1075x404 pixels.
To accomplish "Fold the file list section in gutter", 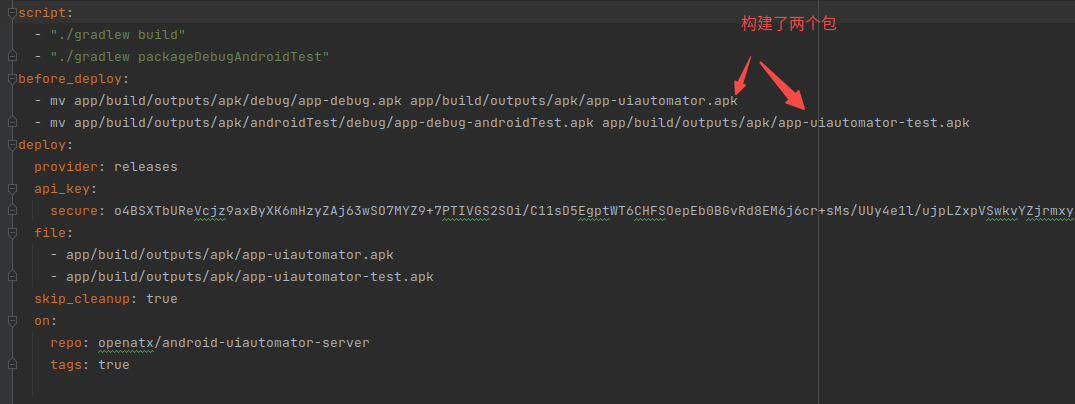I will pyautogui.click(x=12, y=233).
